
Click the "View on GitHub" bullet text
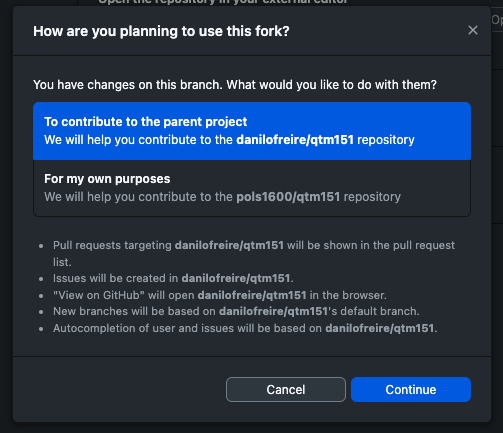point(220,295)
